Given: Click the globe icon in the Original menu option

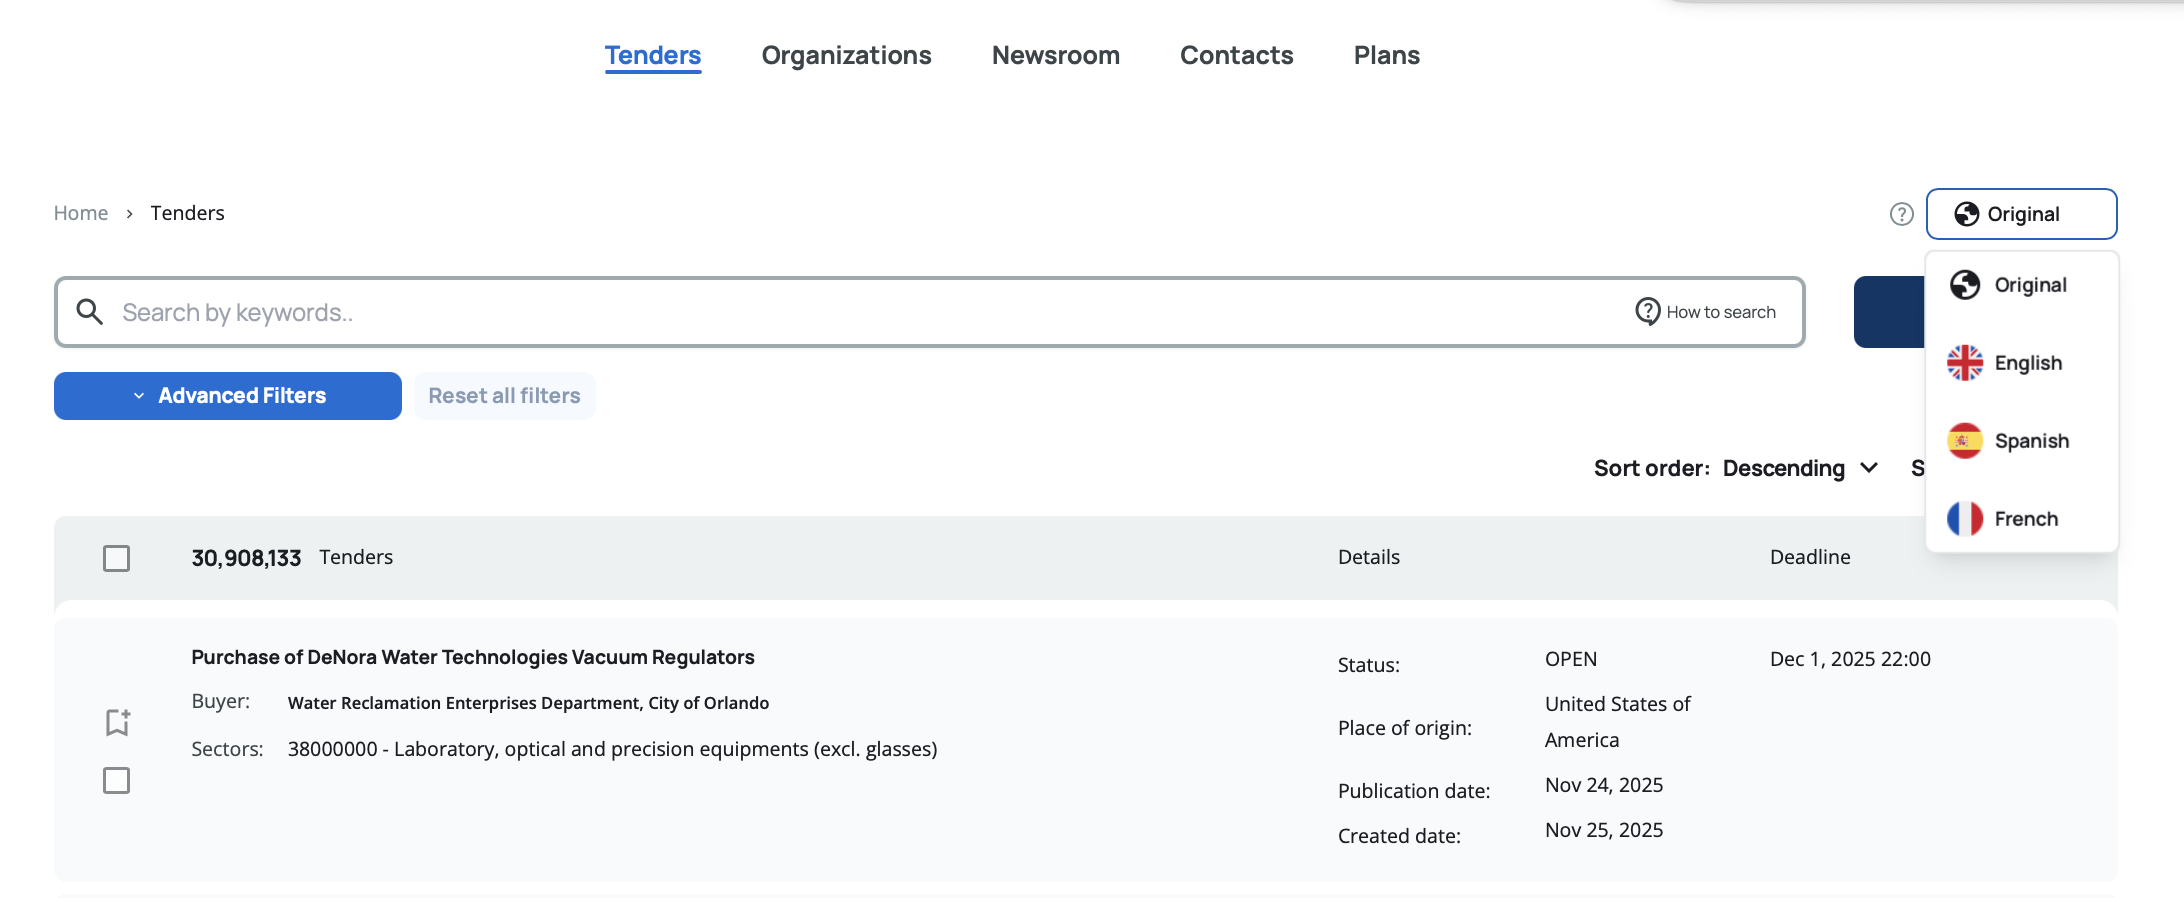Looking at the screenshot, I should coord(1964,285).
